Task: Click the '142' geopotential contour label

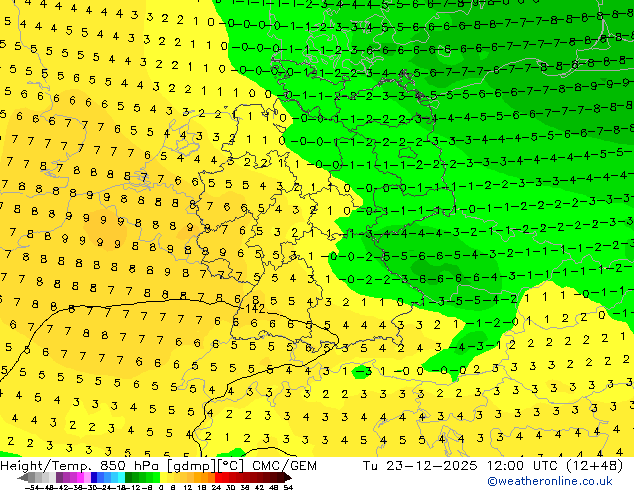Action: (255, 309)
